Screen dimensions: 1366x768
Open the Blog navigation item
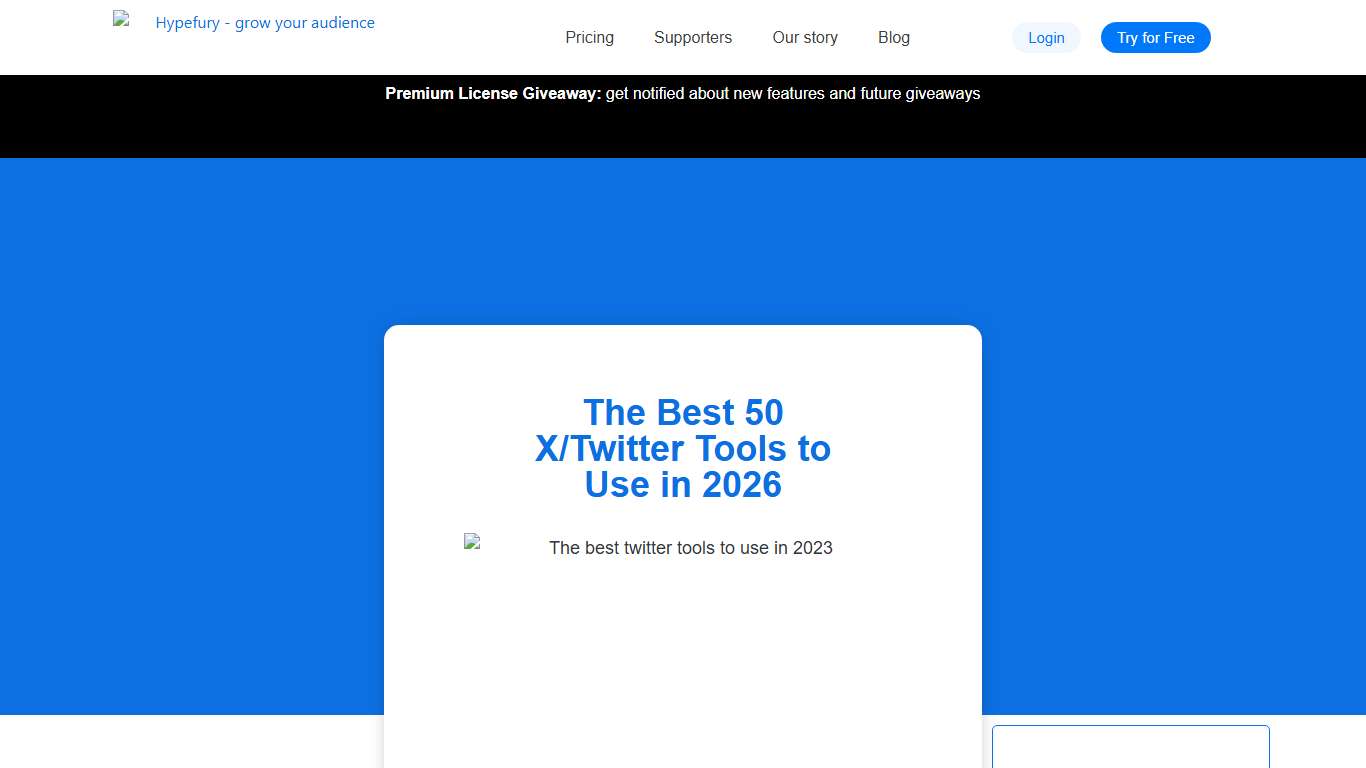click(893, 37)
